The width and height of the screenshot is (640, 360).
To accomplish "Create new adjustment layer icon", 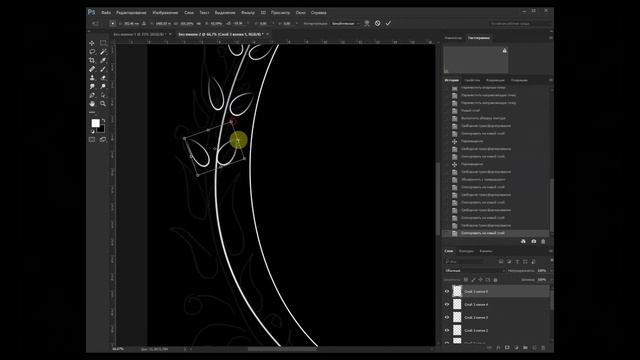I will (x=516, y=348).
